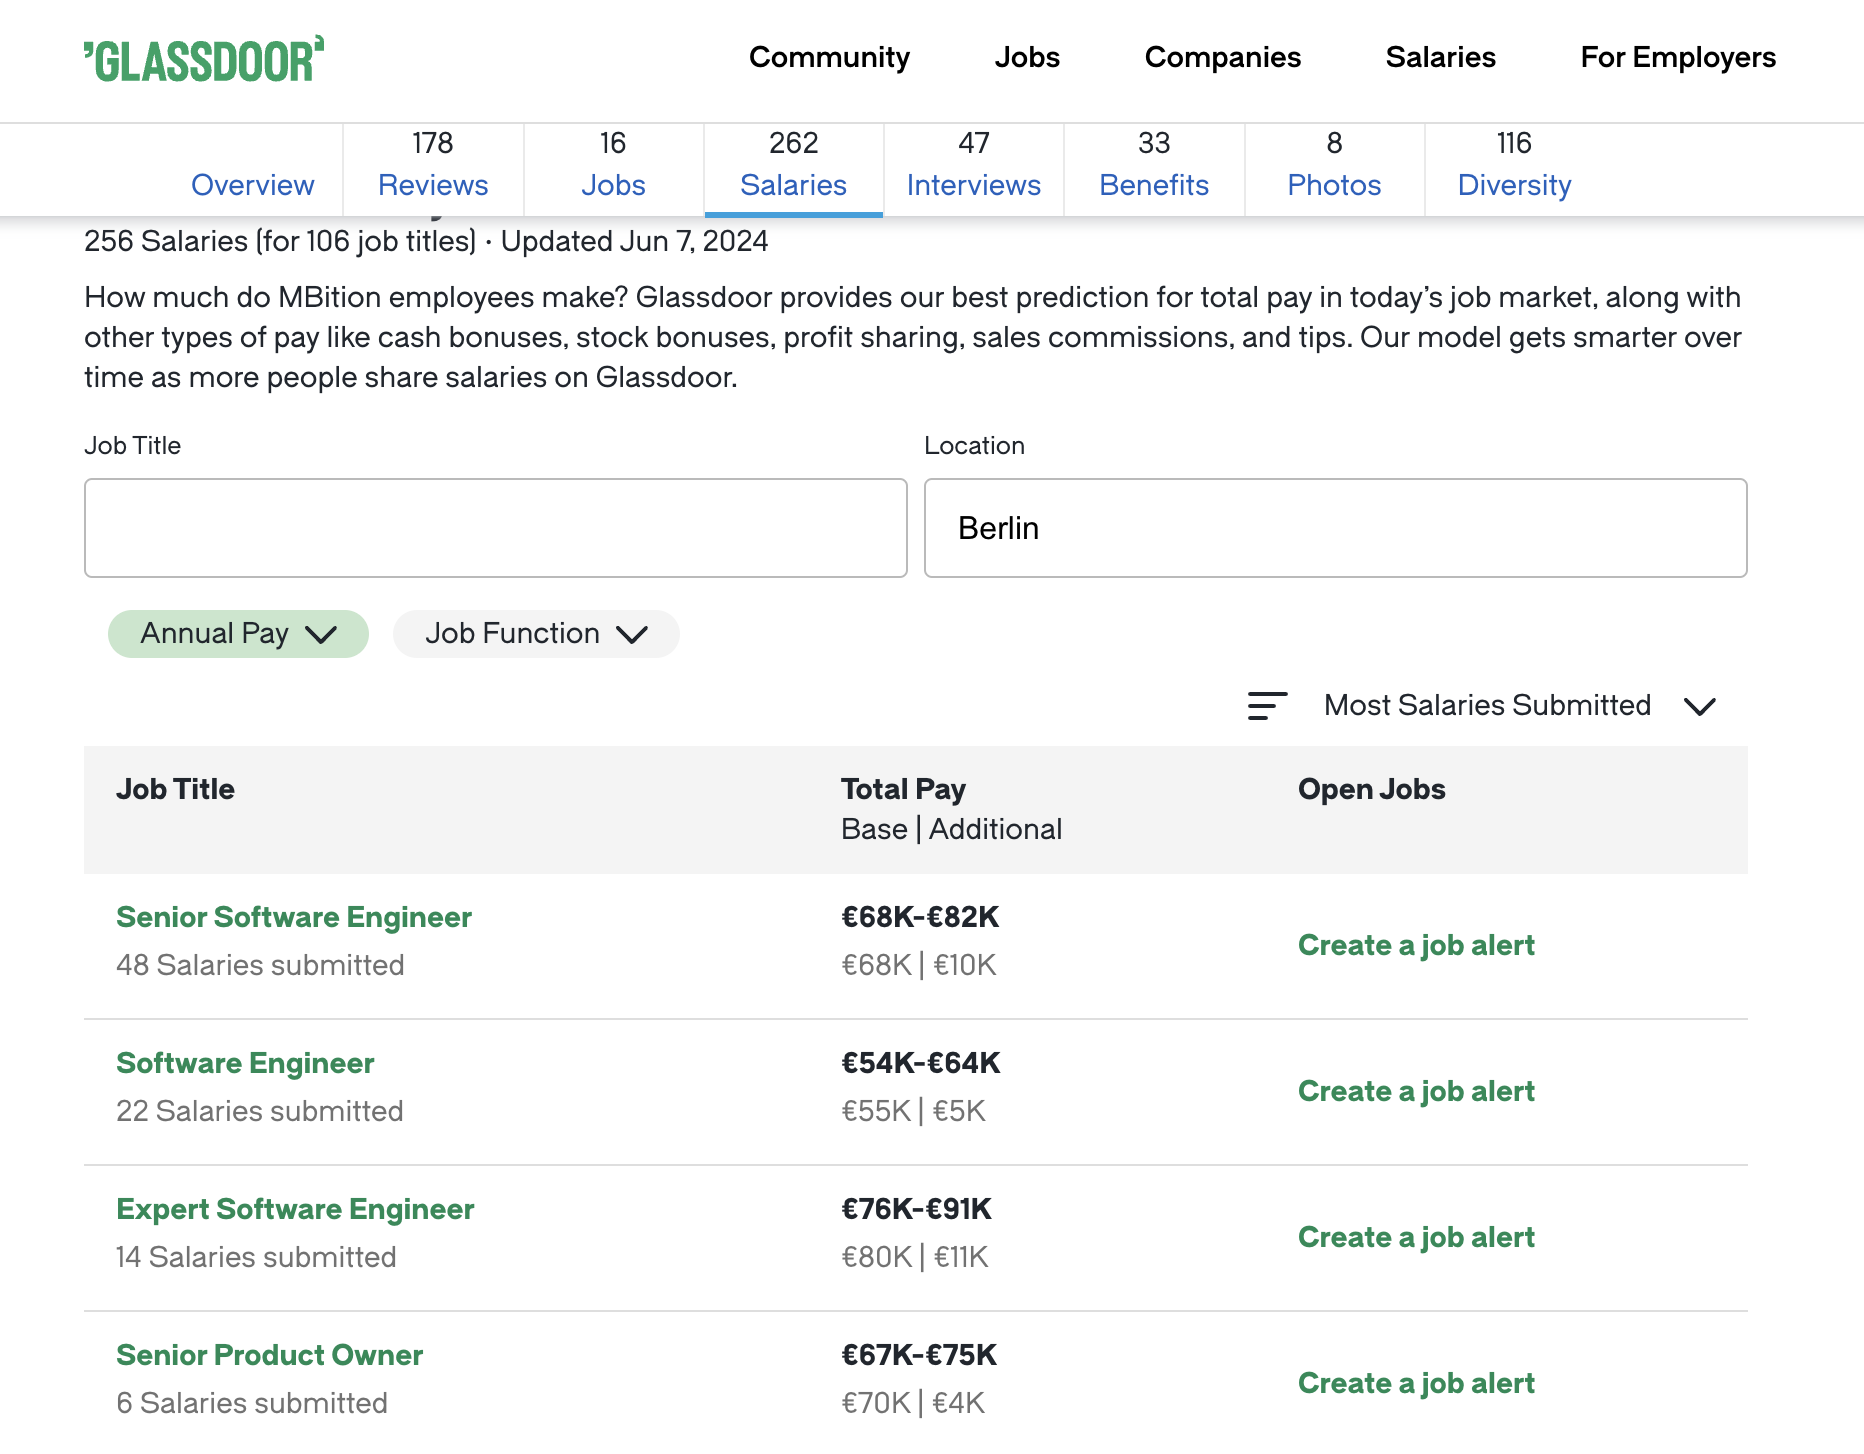Click the Open Jobs column header
The height and width of the screenshot is (1454, 1864).
[x=1372, y=789]
